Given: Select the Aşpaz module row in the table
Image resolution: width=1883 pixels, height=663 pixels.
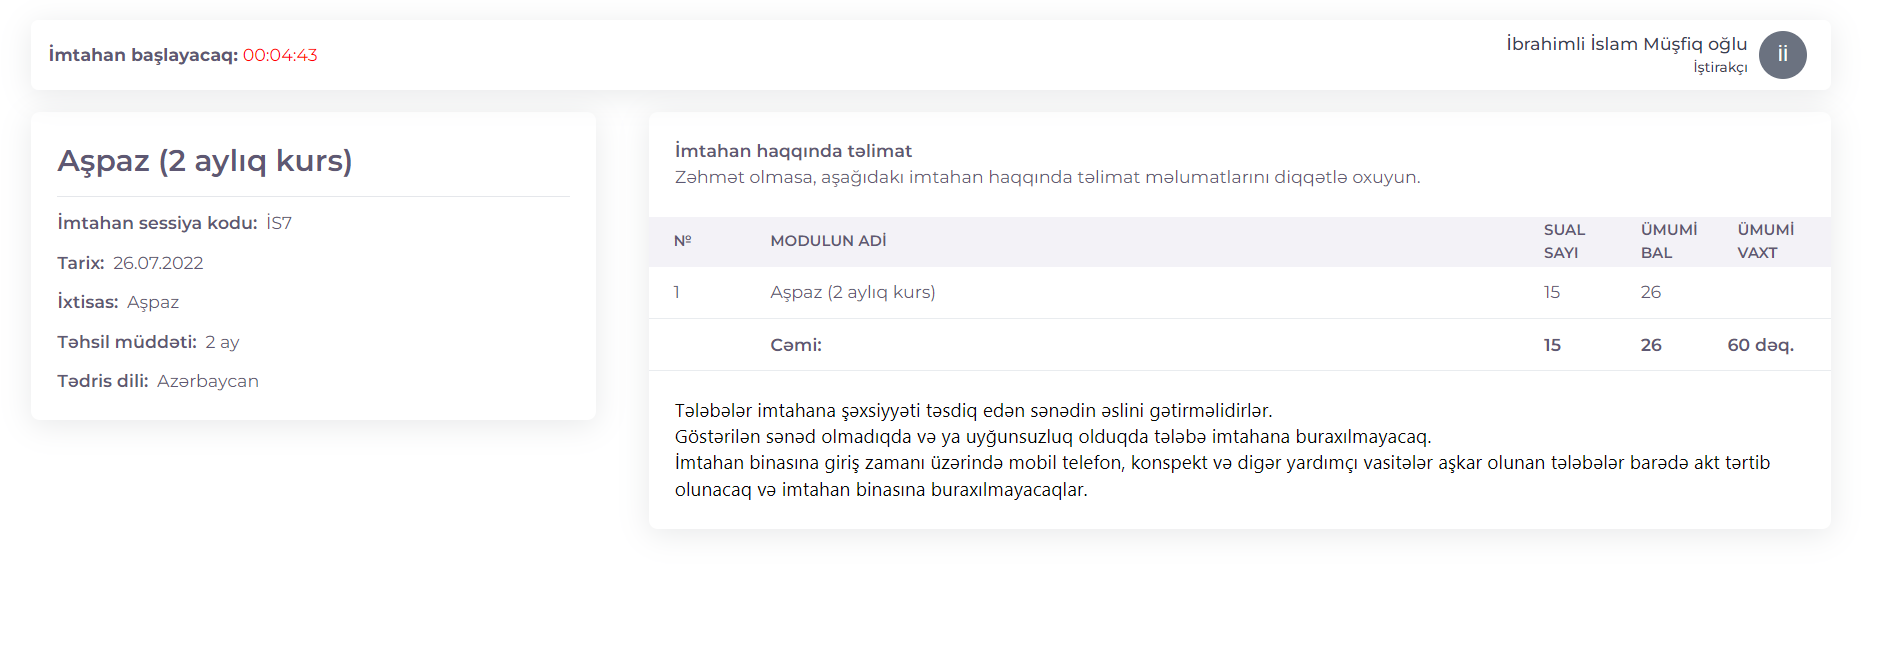Looking at the screenshot, I should click(853, 292).
